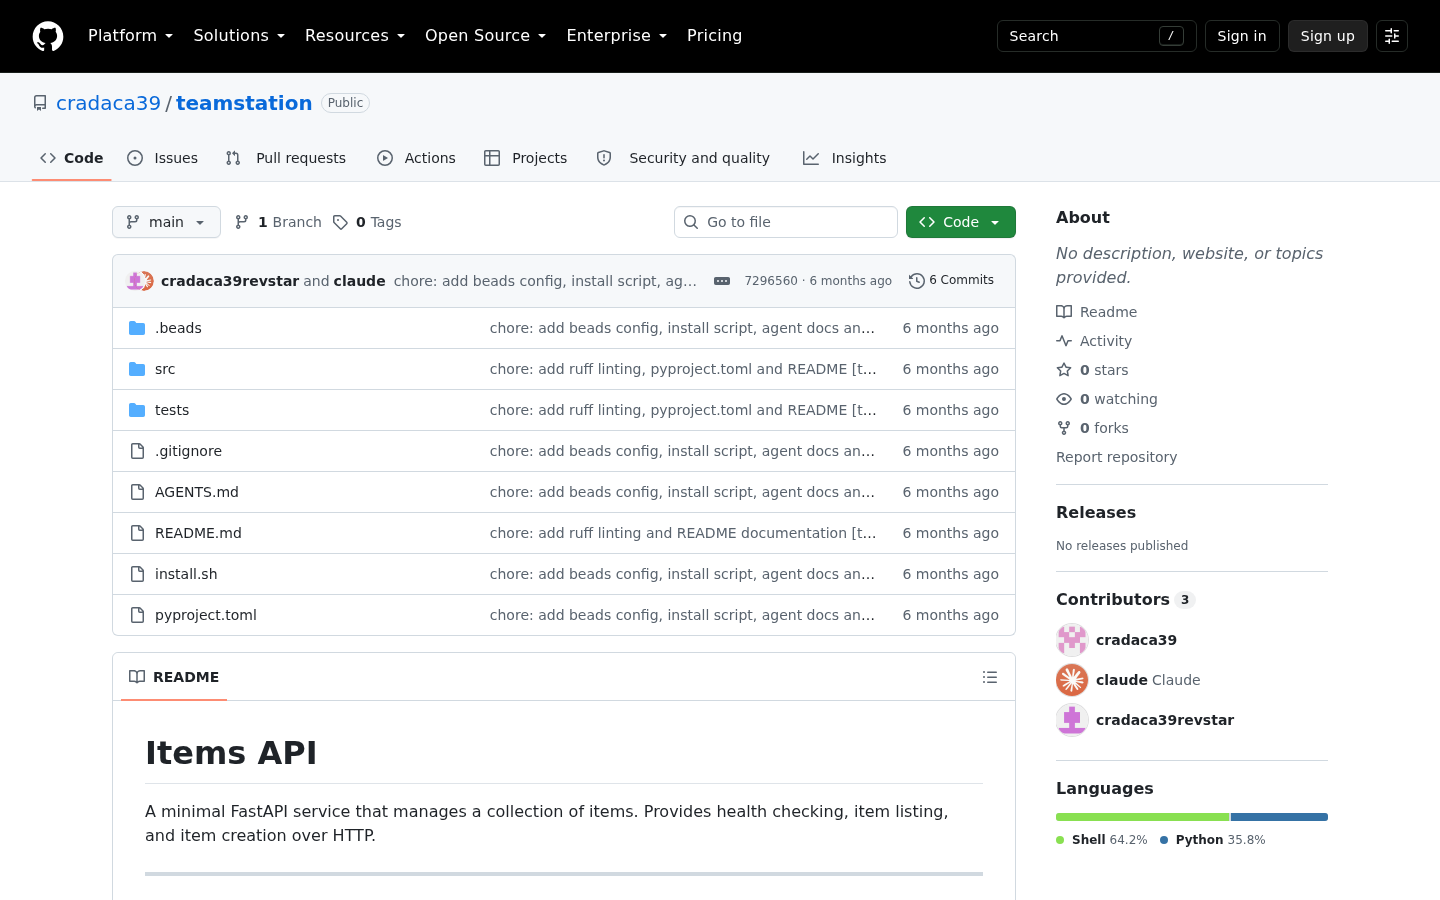The height and width of the screenshot is (900, 1440).
Task: View the 6 Commits history link
Action: (x=951, y=281)
